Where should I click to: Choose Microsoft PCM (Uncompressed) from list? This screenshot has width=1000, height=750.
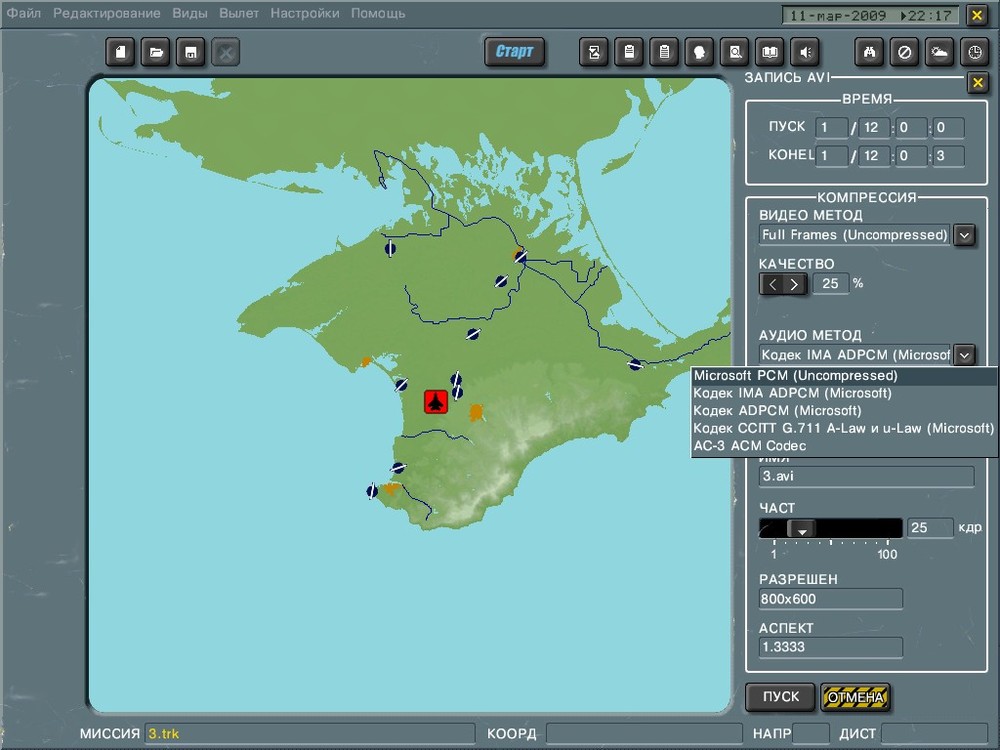(x=795, y=376)
